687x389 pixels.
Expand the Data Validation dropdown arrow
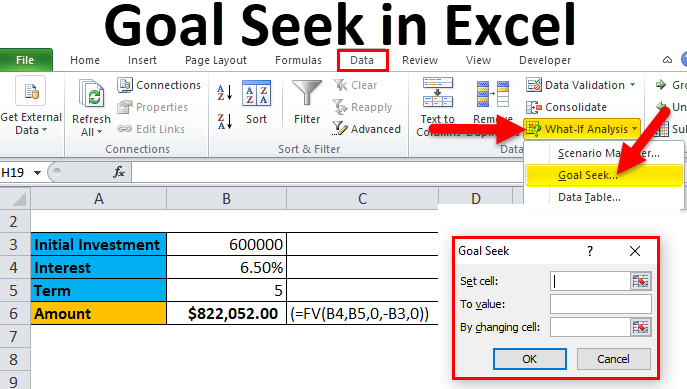click(x=633, y=85)
